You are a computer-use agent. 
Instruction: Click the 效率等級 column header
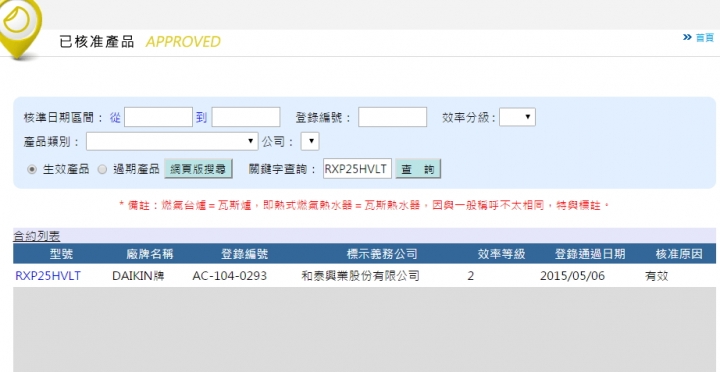tap(501, 254)
